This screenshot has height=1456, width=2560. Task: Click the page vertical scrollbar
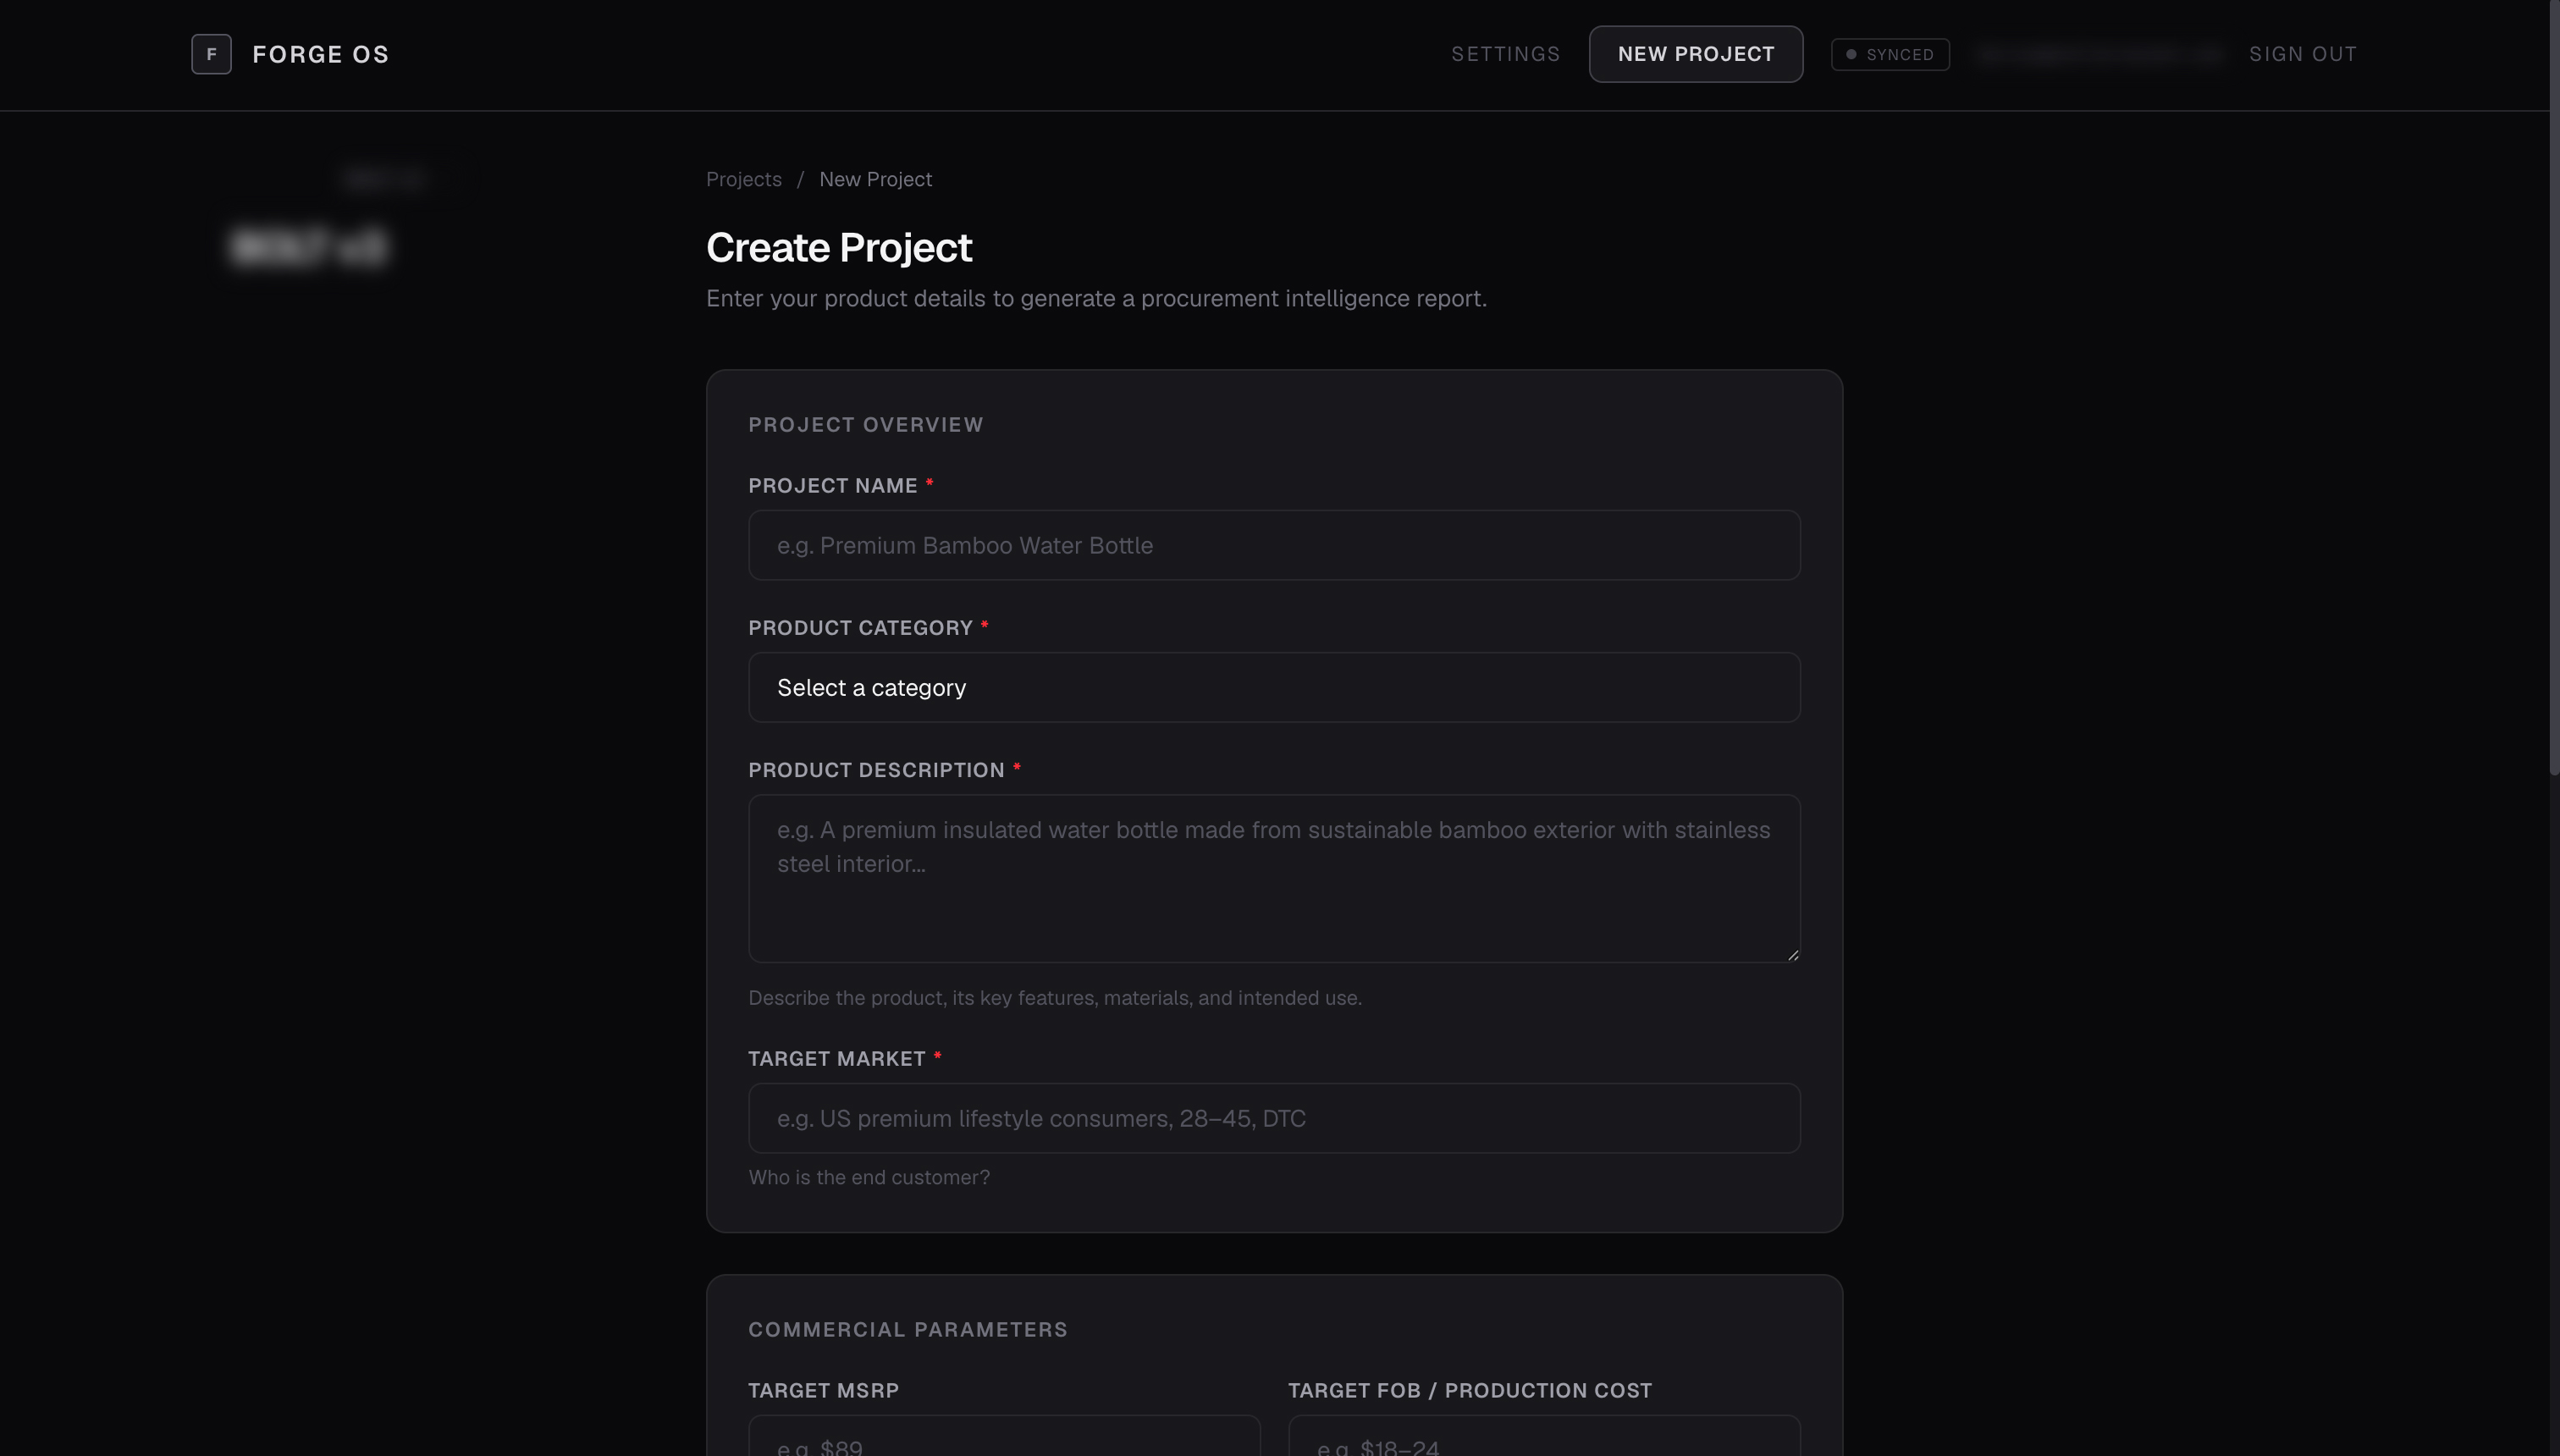(x=2554, y=388)
